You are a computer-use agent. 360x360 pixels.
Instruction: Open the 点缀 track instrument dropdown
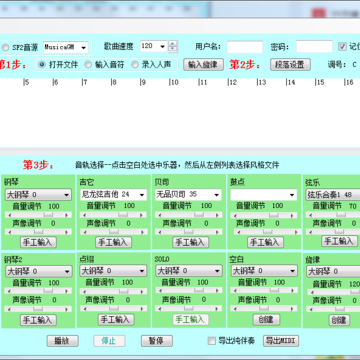pos(113,271)
